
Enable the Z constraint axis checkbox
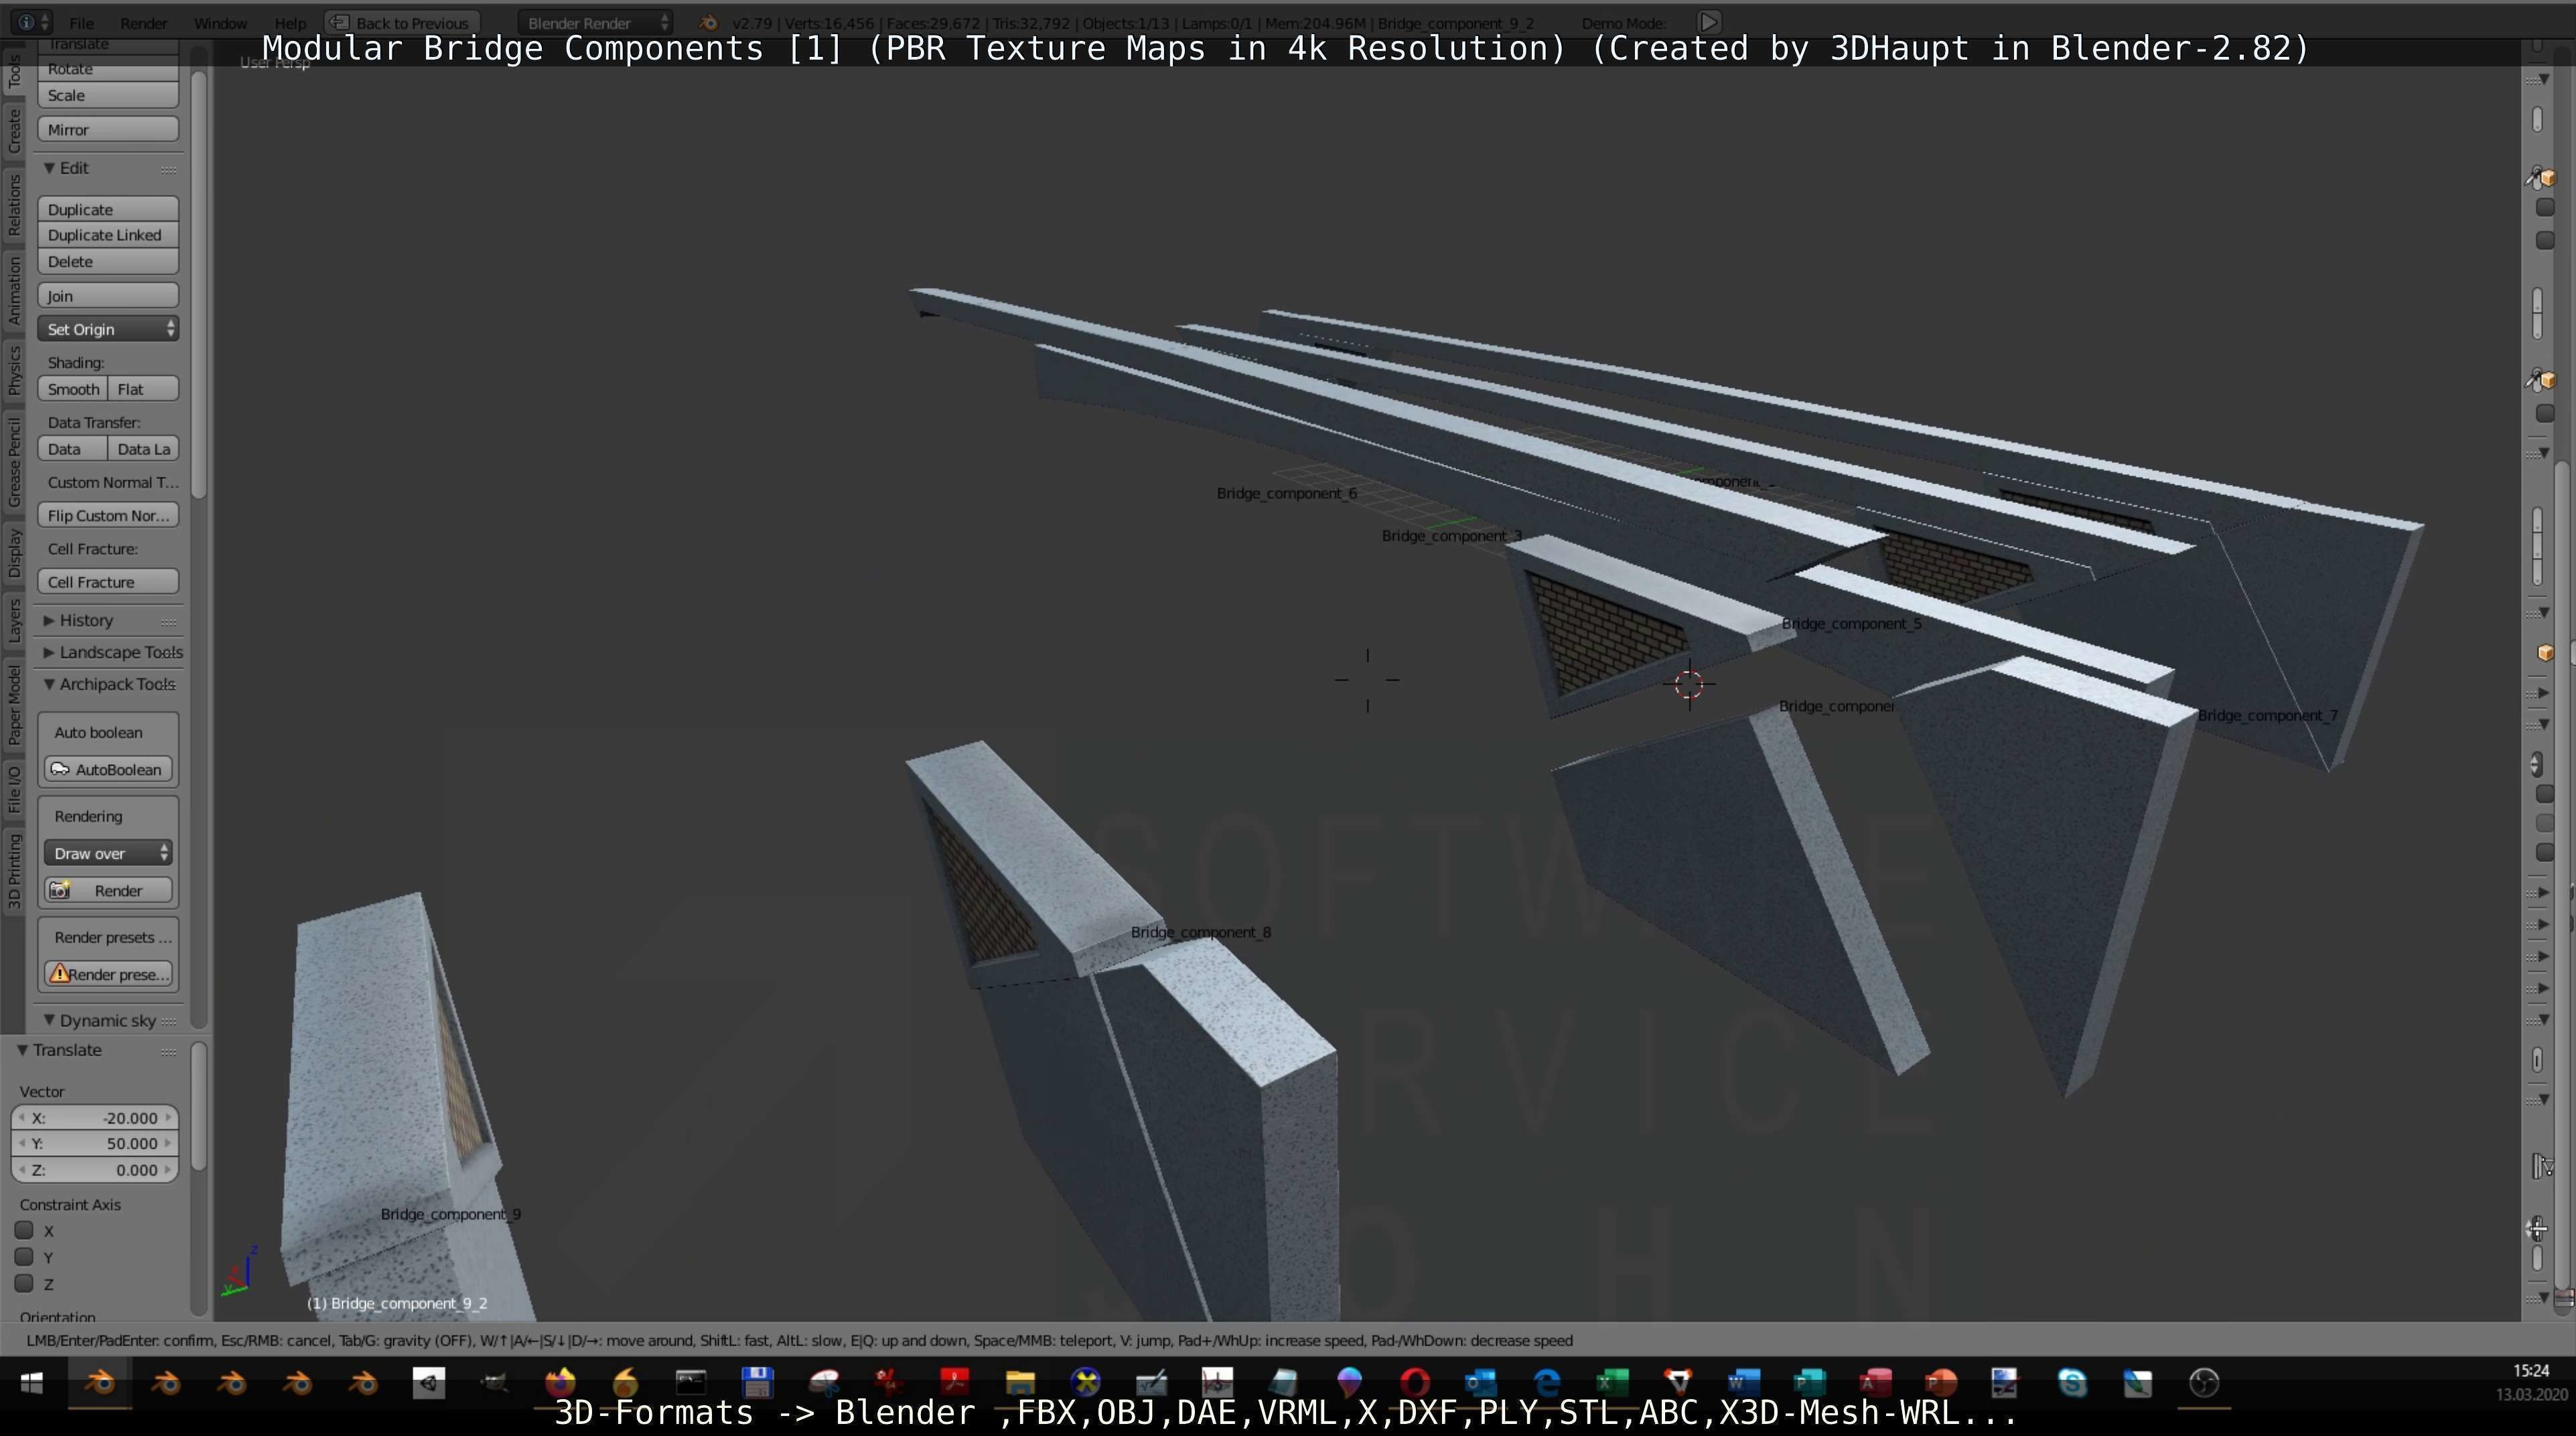pos(24,1283)
